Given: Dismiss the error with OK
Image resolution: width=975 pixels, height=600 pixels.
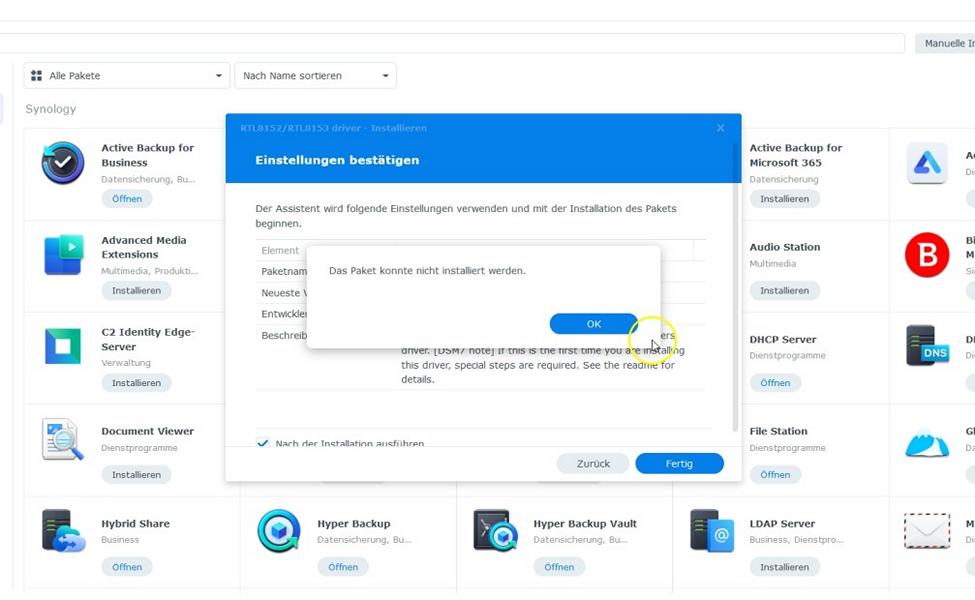Looking at the screenshot, I should coord(593,324).
